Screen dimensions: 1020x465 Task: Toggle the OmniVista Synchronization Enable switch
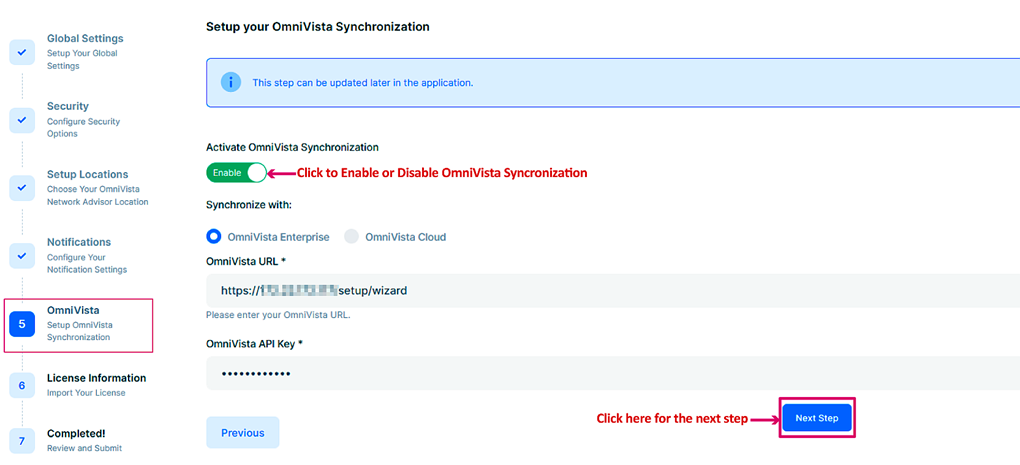tap(237, 172)
